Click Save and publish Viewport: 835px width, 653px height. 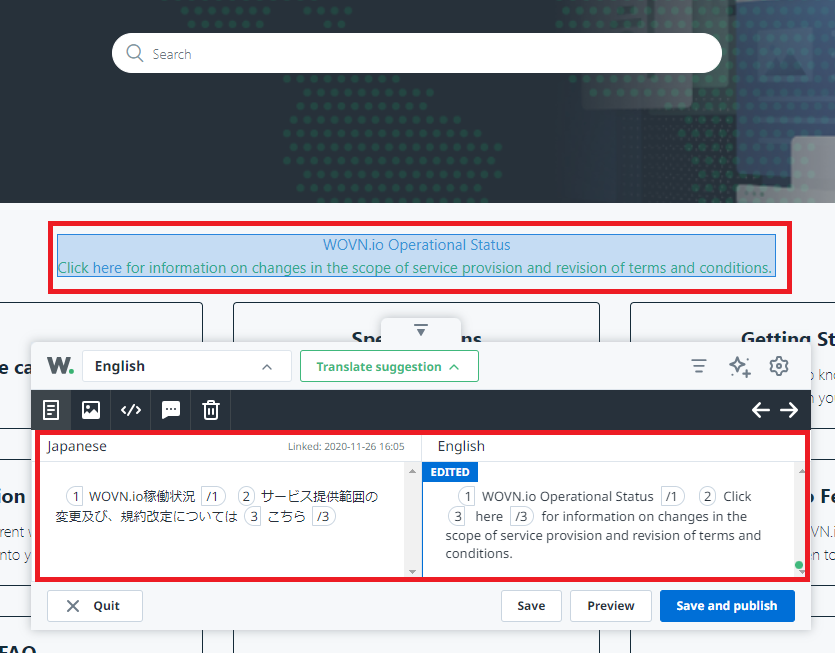click(x=727, y=605)
